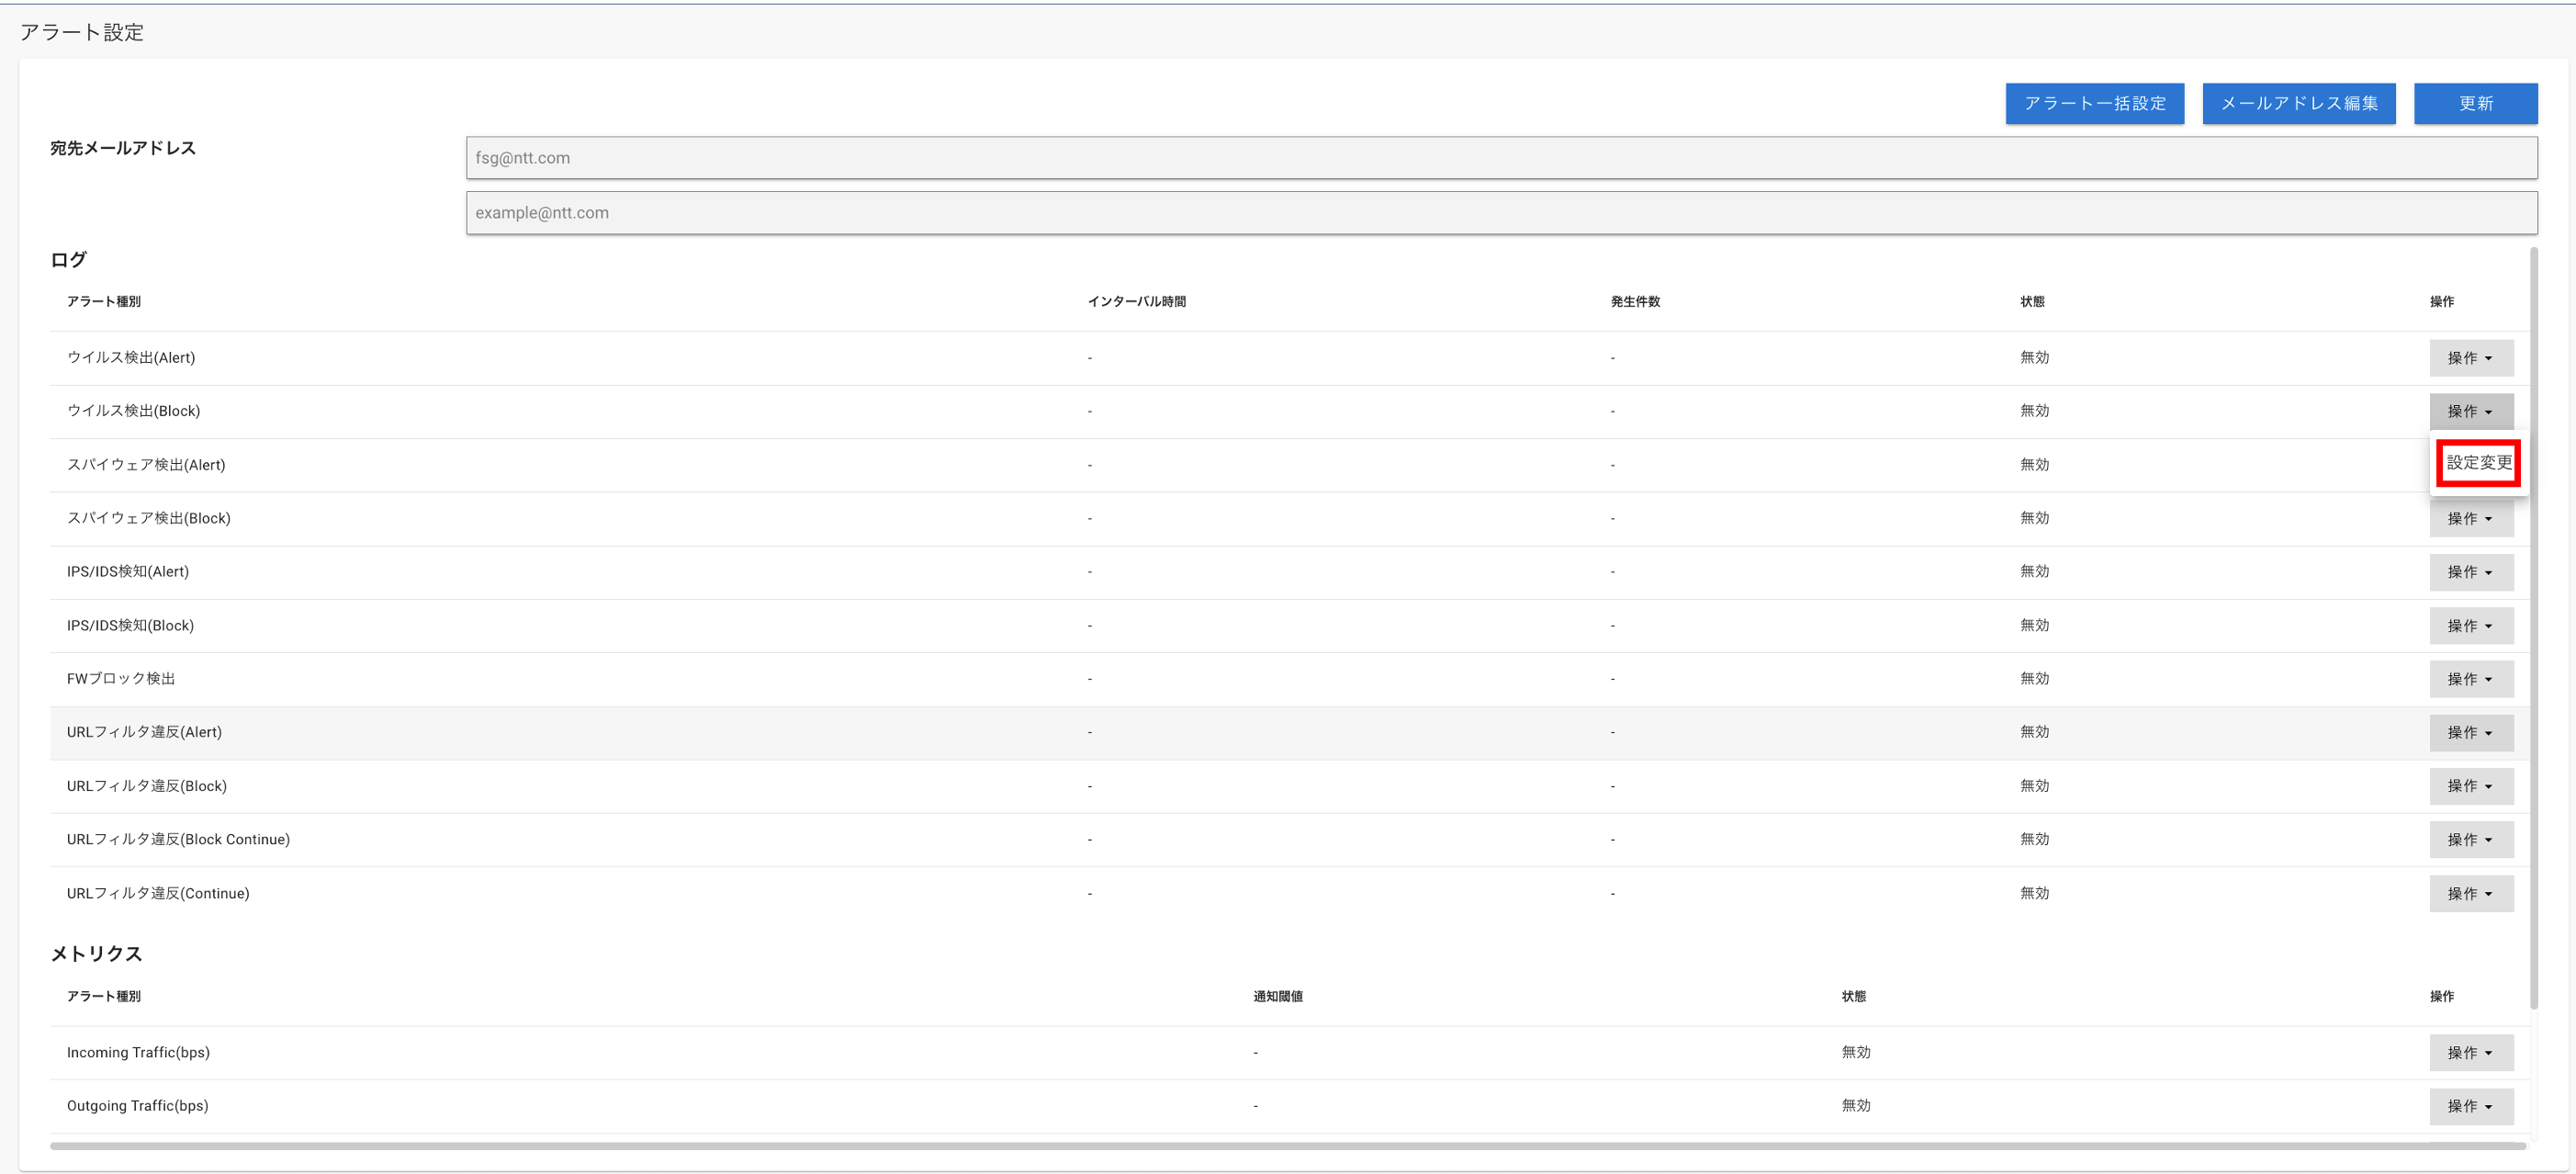Viewport: 2576px width, 1174px height.
Task: Click 無効 status for Incoming Traffic(bps)
Action: (x=1856, y=1053)
